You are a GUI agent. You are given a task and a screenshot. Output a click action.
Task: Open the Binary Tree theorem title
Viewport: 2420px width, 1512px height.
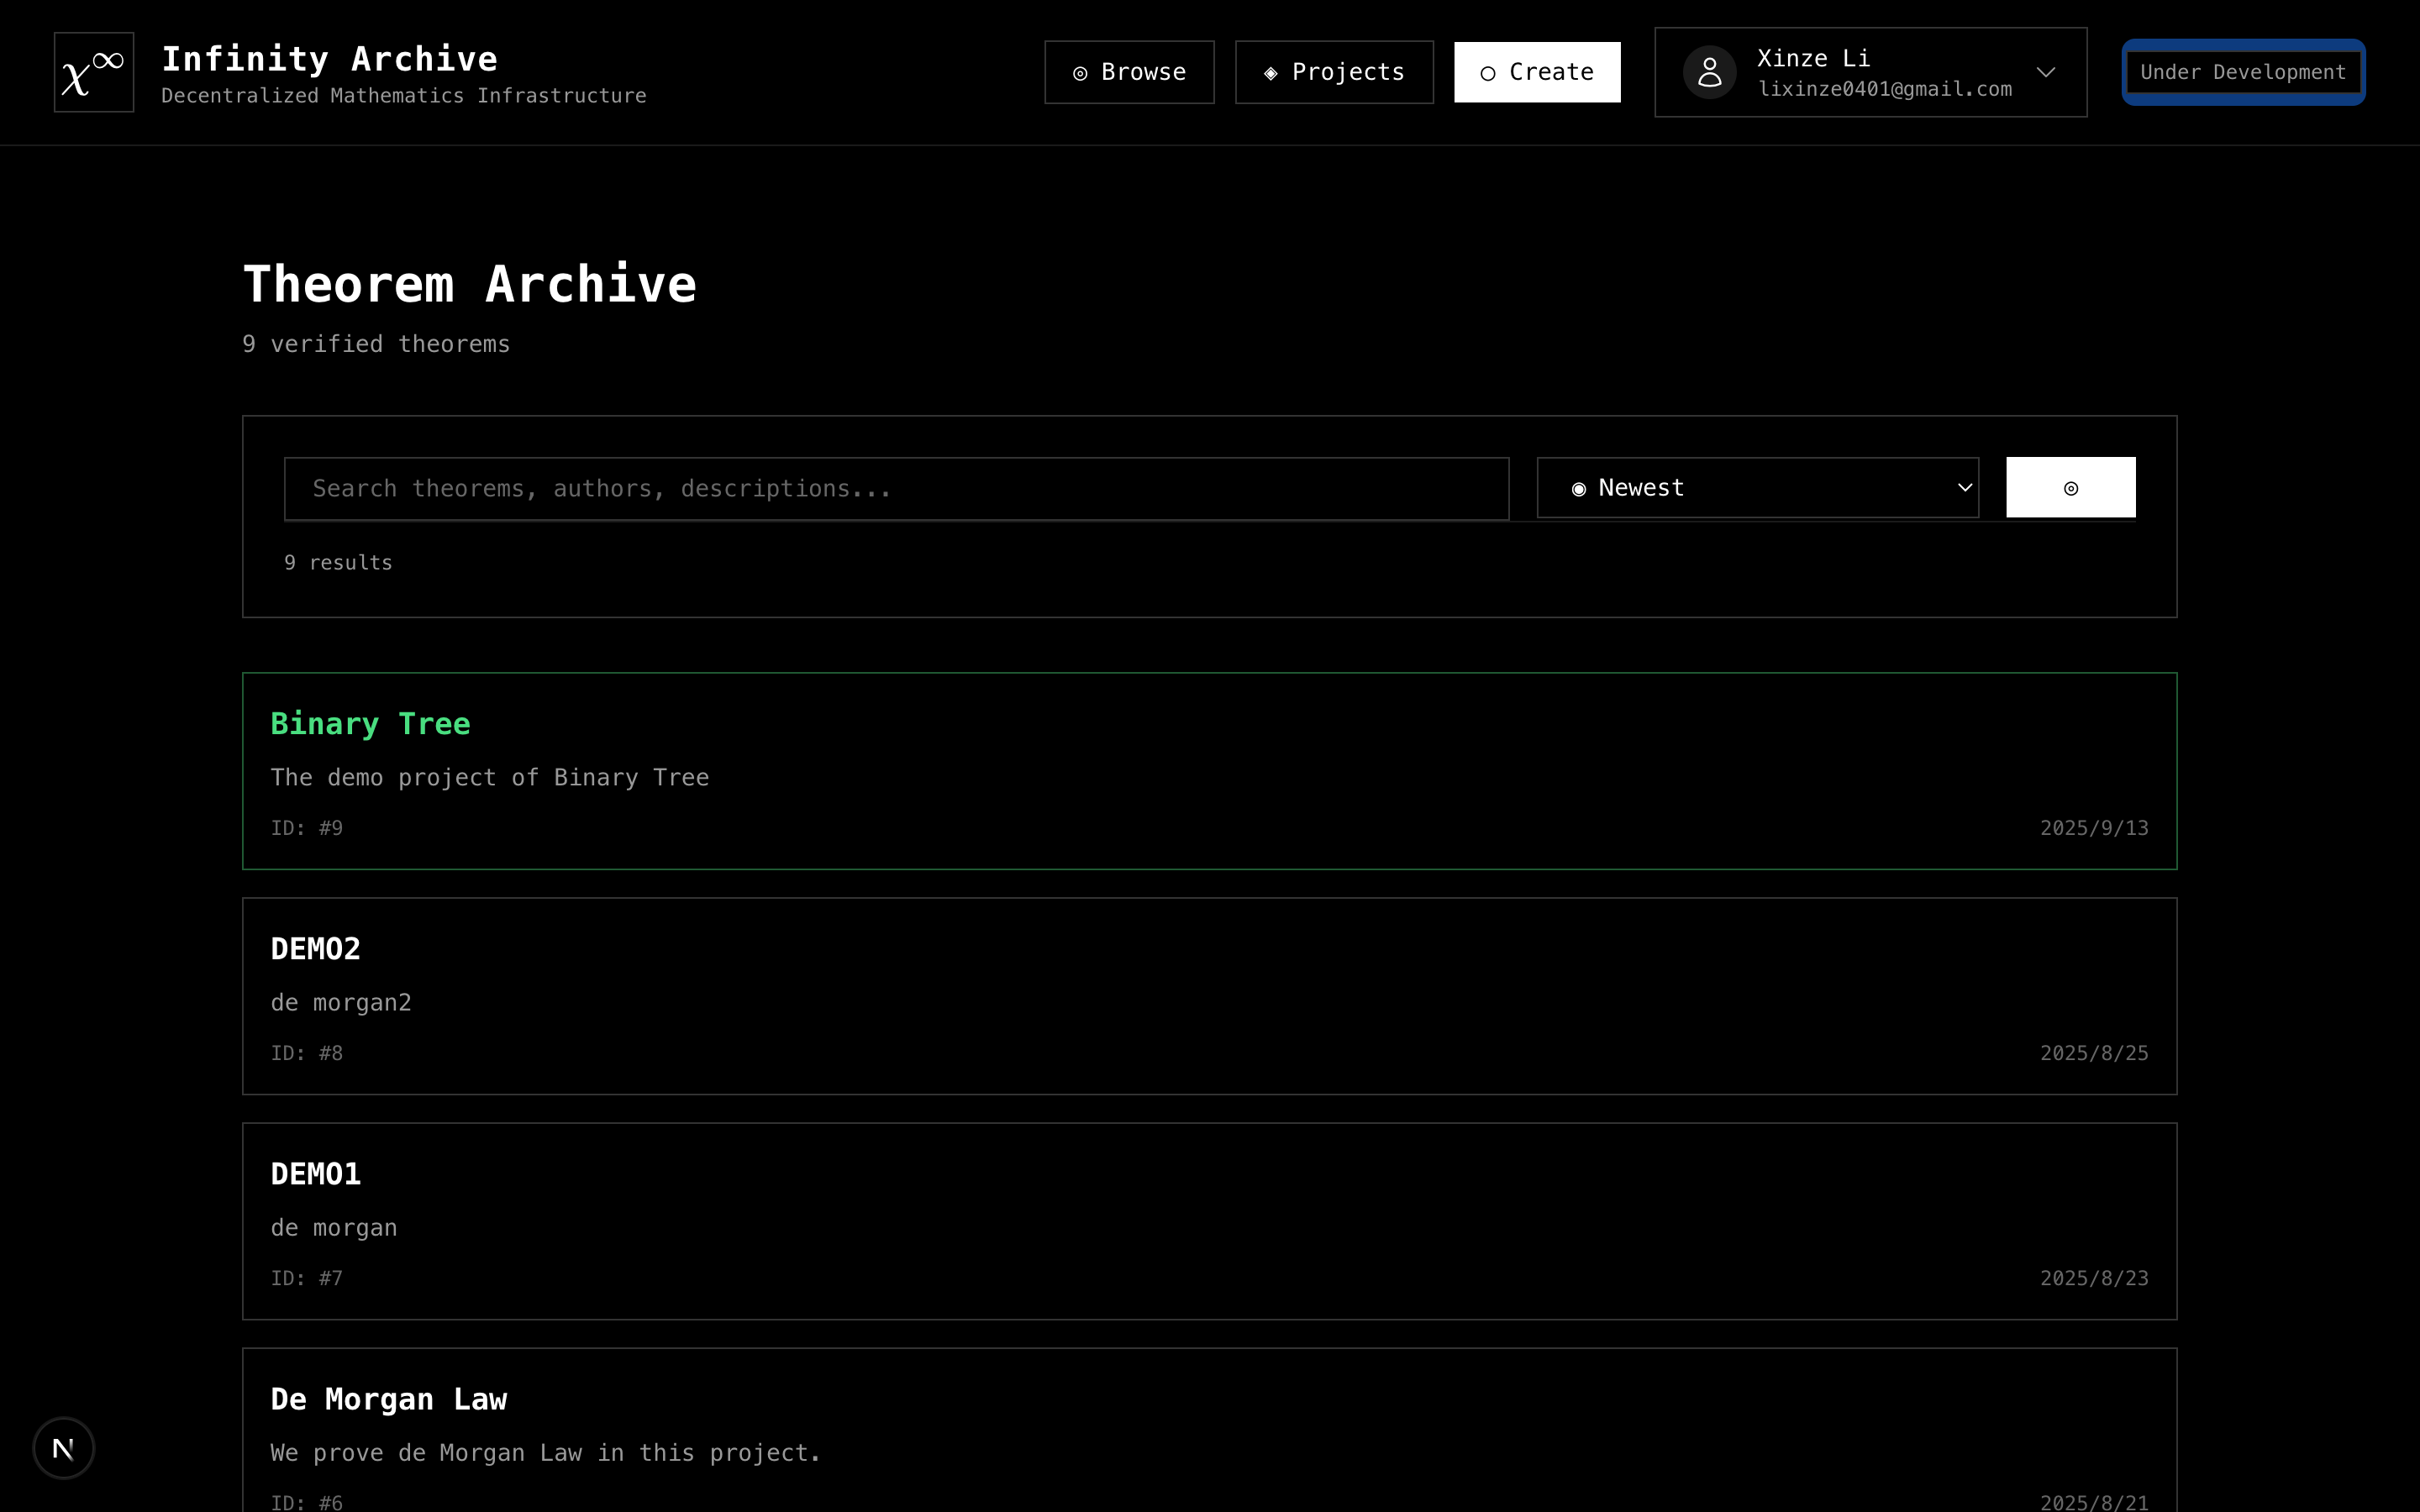[370, 724]
